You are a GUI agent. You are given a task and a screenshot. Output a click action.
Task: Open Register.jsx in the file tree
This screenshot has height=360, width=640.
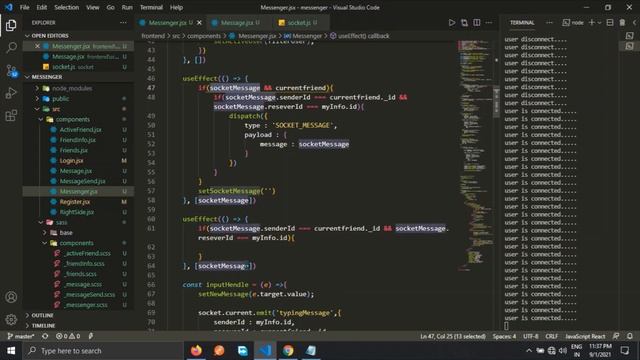(75, 202)
